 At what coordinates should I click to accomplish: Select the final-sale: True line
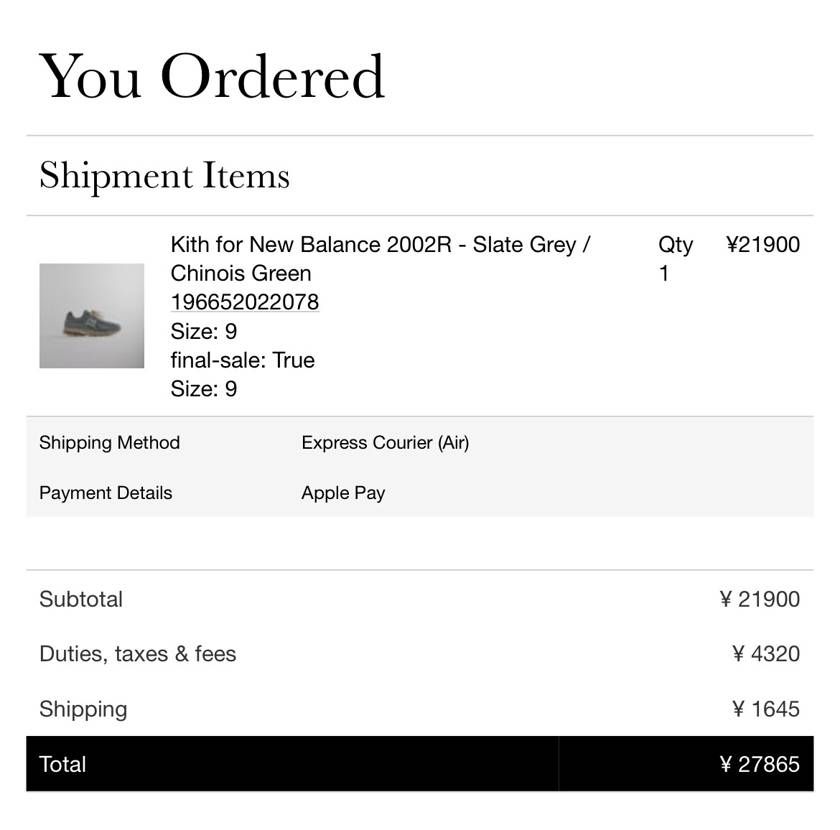pyautogui.click(x=243, y=360)
